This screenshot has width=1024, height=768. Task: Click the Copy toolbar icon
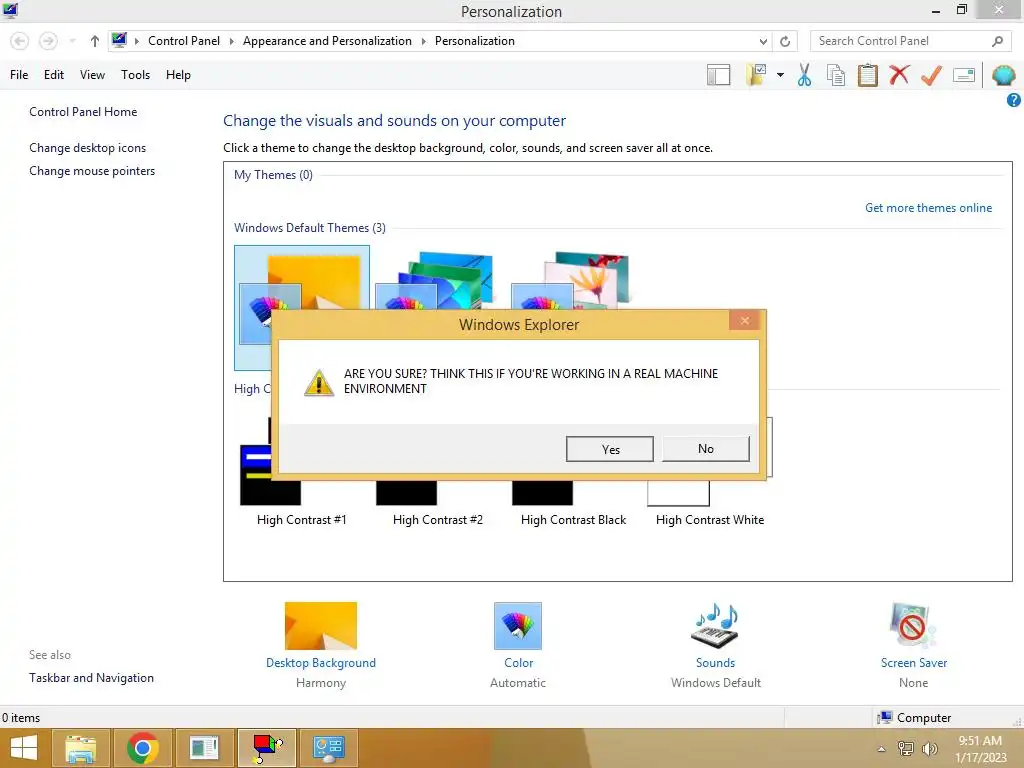tap(836, 75)
